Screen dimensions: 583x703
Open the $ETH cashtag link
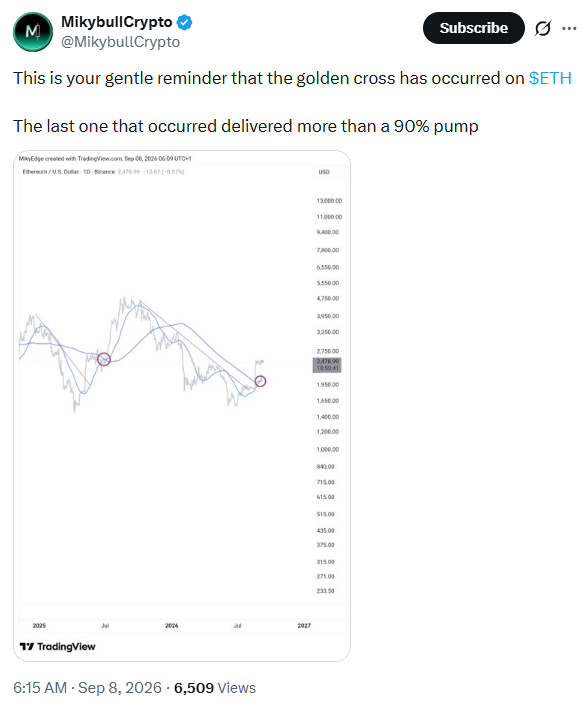tap(550, 78)
